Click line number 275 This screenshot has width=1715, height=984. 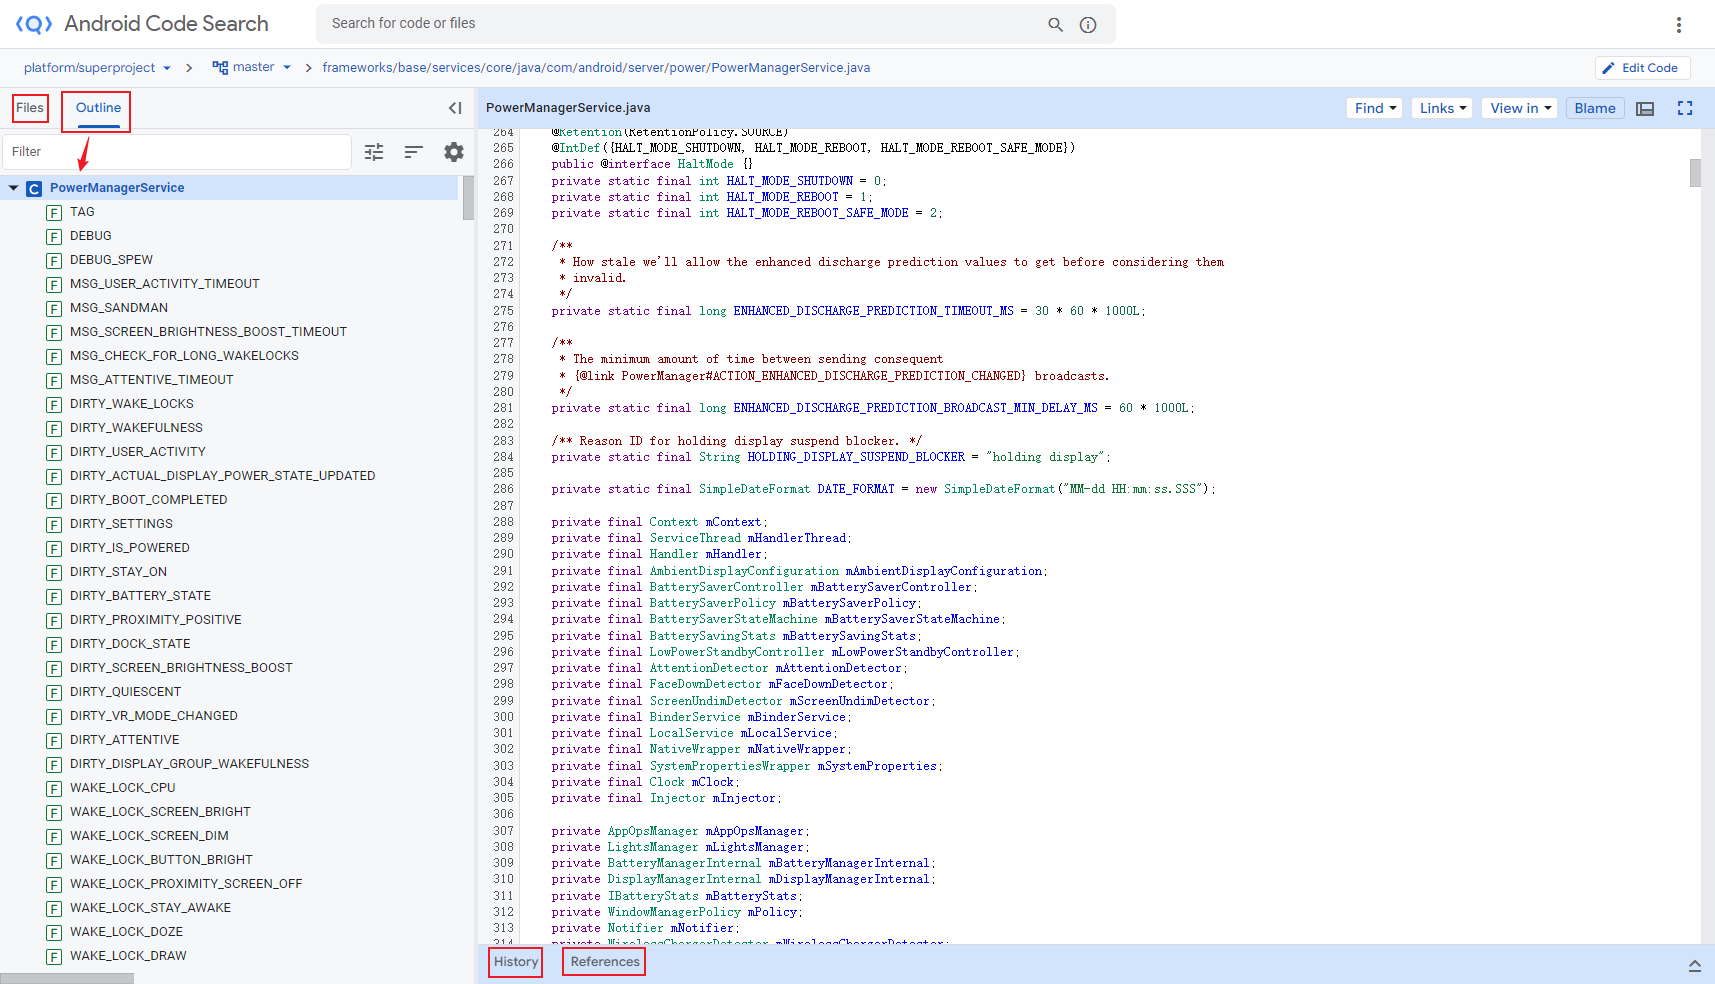coord(503,311)
